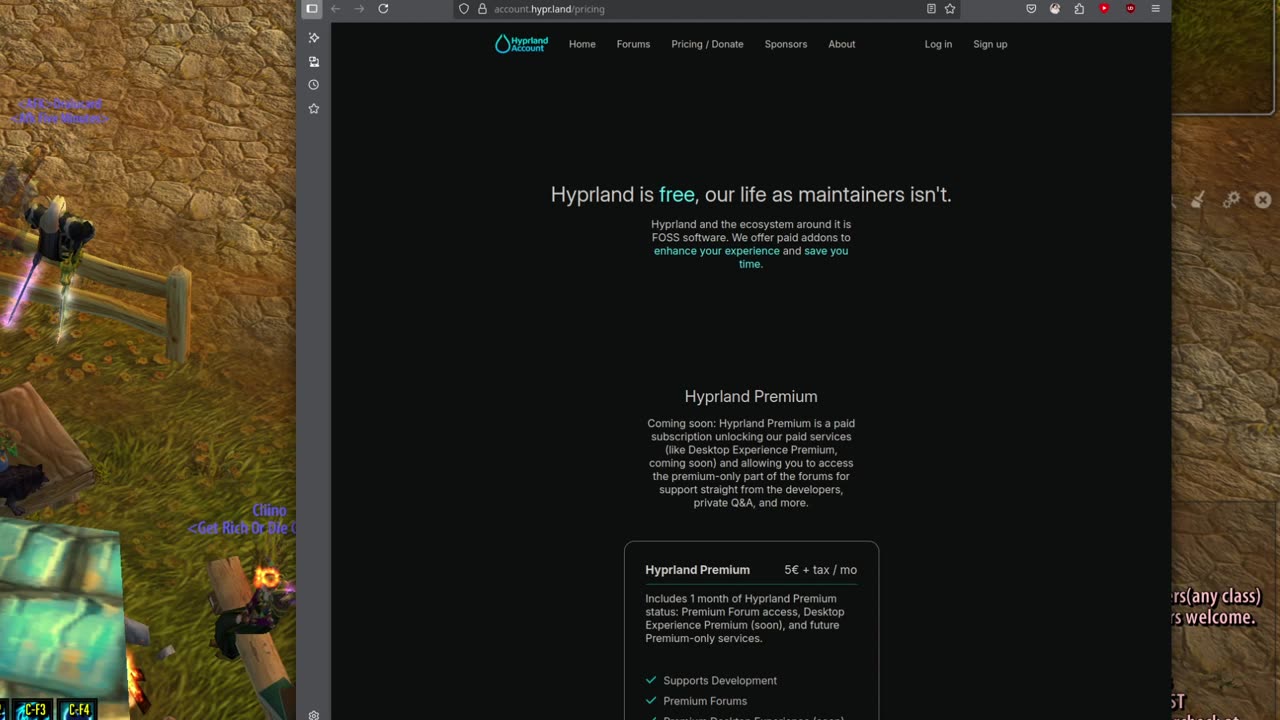Toggle reader view icon in address bar
This screenshot has height=720, width=1280.
click(931, 9)
